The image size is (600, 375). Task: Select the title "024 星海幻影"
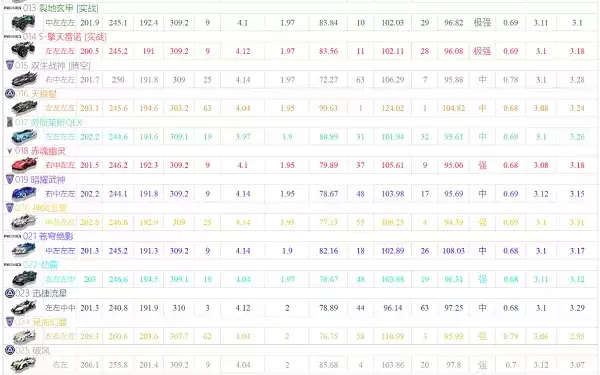(x=41, y=322)
